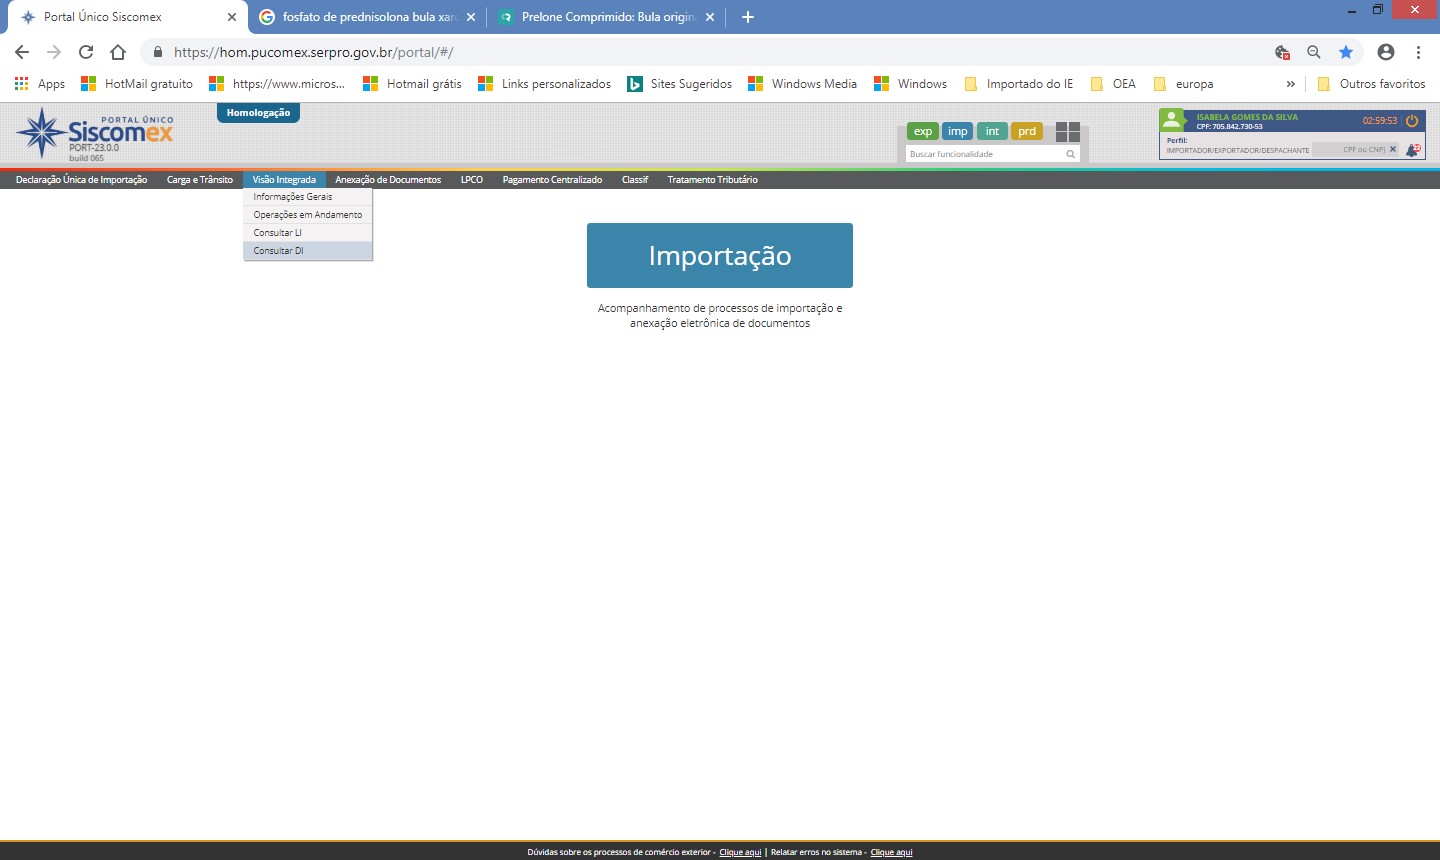Screen dimensions: 1440x860
Task: Open the HotMail gratuito bookmark
Action: pos(137,84)
